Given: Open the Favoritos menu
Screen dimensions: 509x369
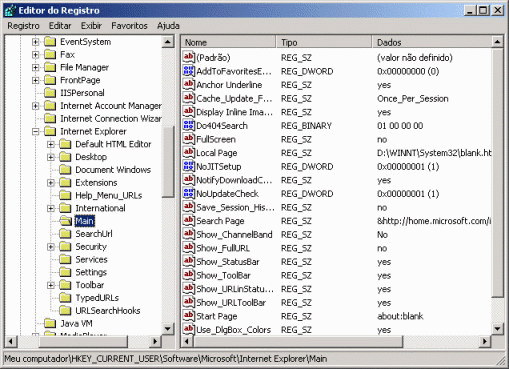Looking at the screenshot, I should coord(129,26).
